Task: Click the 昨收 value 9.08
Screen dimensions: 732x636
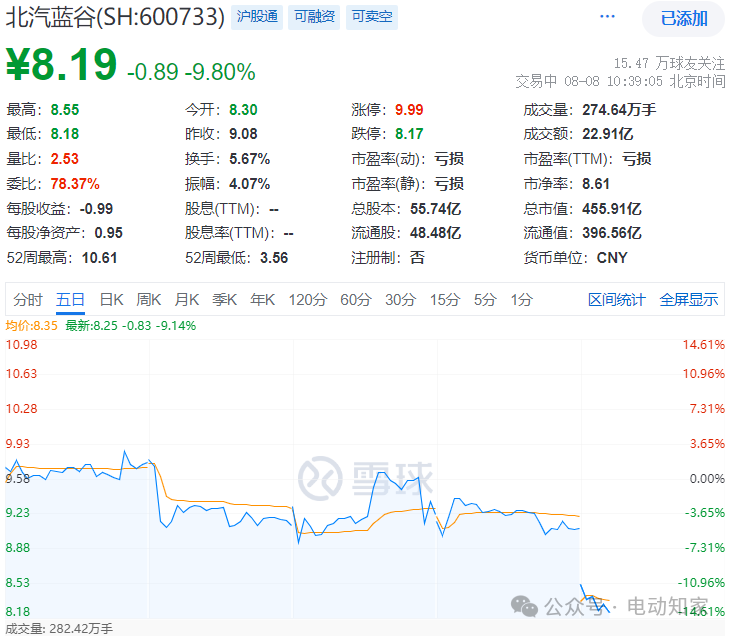Action: [243, 134]
